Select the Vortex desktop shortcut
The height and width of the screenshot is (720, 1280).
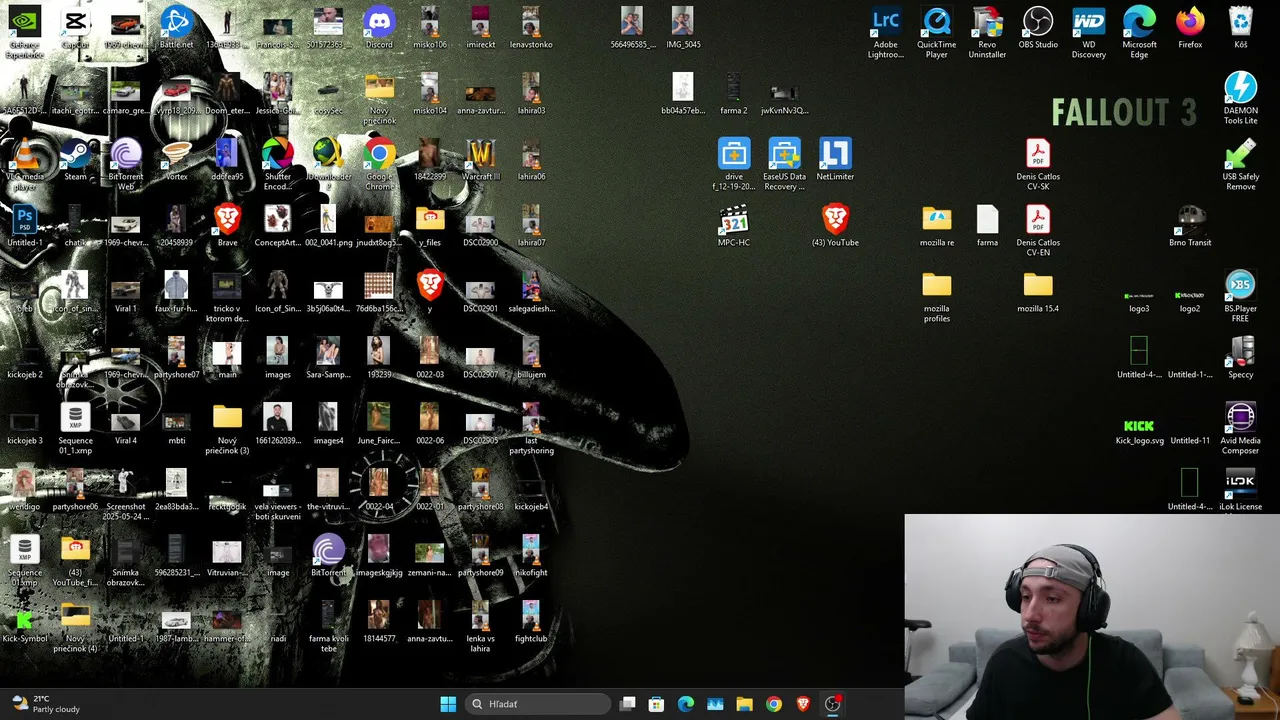click(176, 160)
